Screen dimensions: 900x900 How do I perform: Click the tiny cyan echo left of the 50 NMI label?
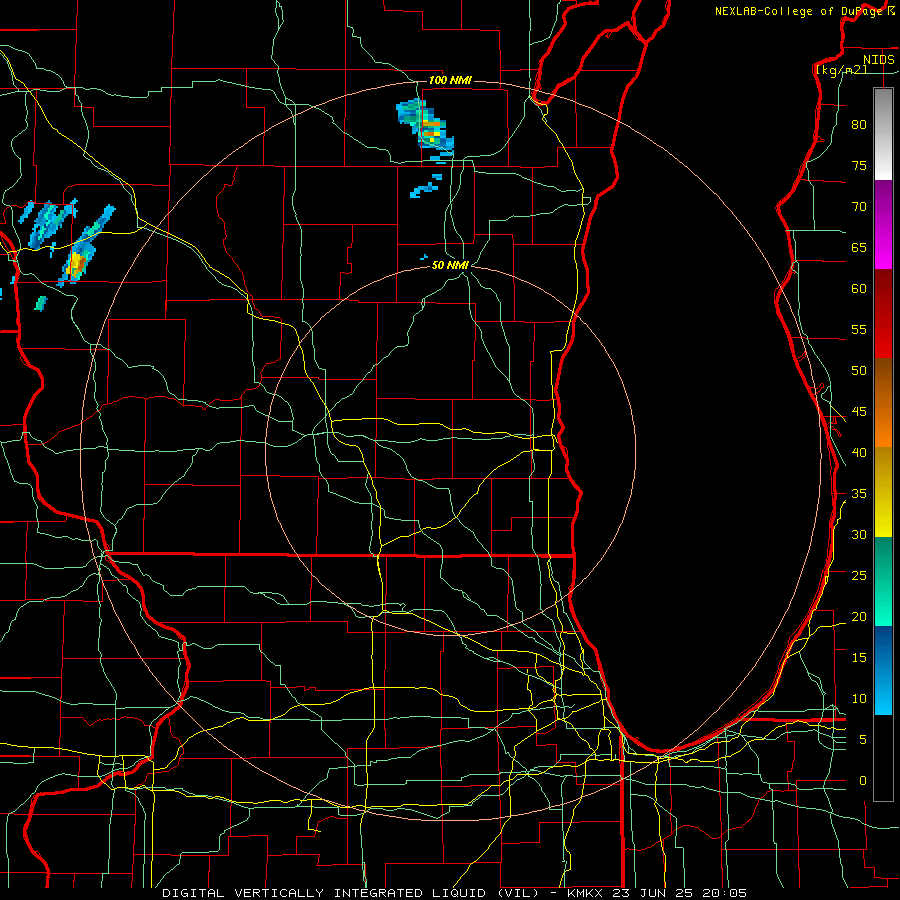click(x=424, y=257)
